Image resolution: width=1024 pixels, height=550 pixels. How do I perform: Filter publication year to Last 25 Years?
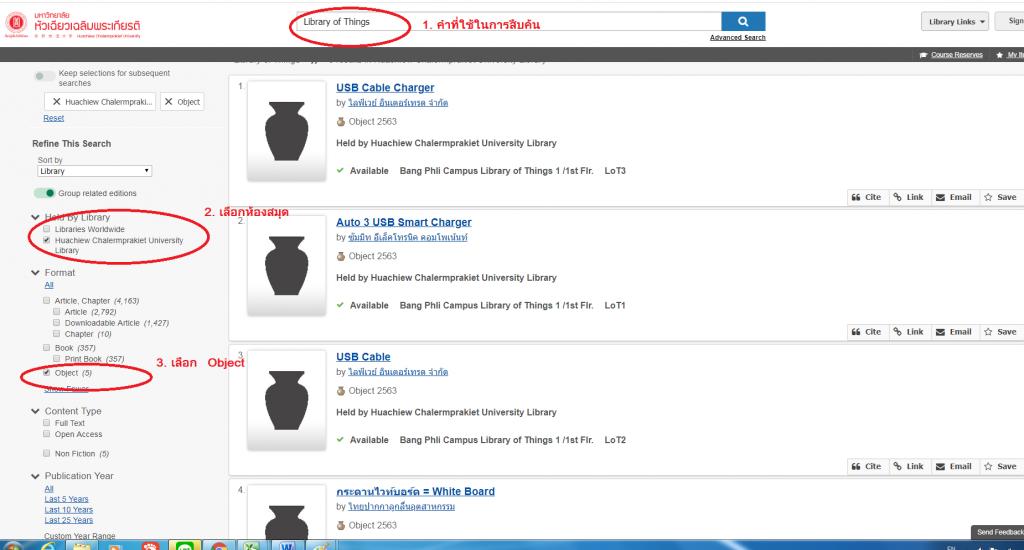point(69,520)
